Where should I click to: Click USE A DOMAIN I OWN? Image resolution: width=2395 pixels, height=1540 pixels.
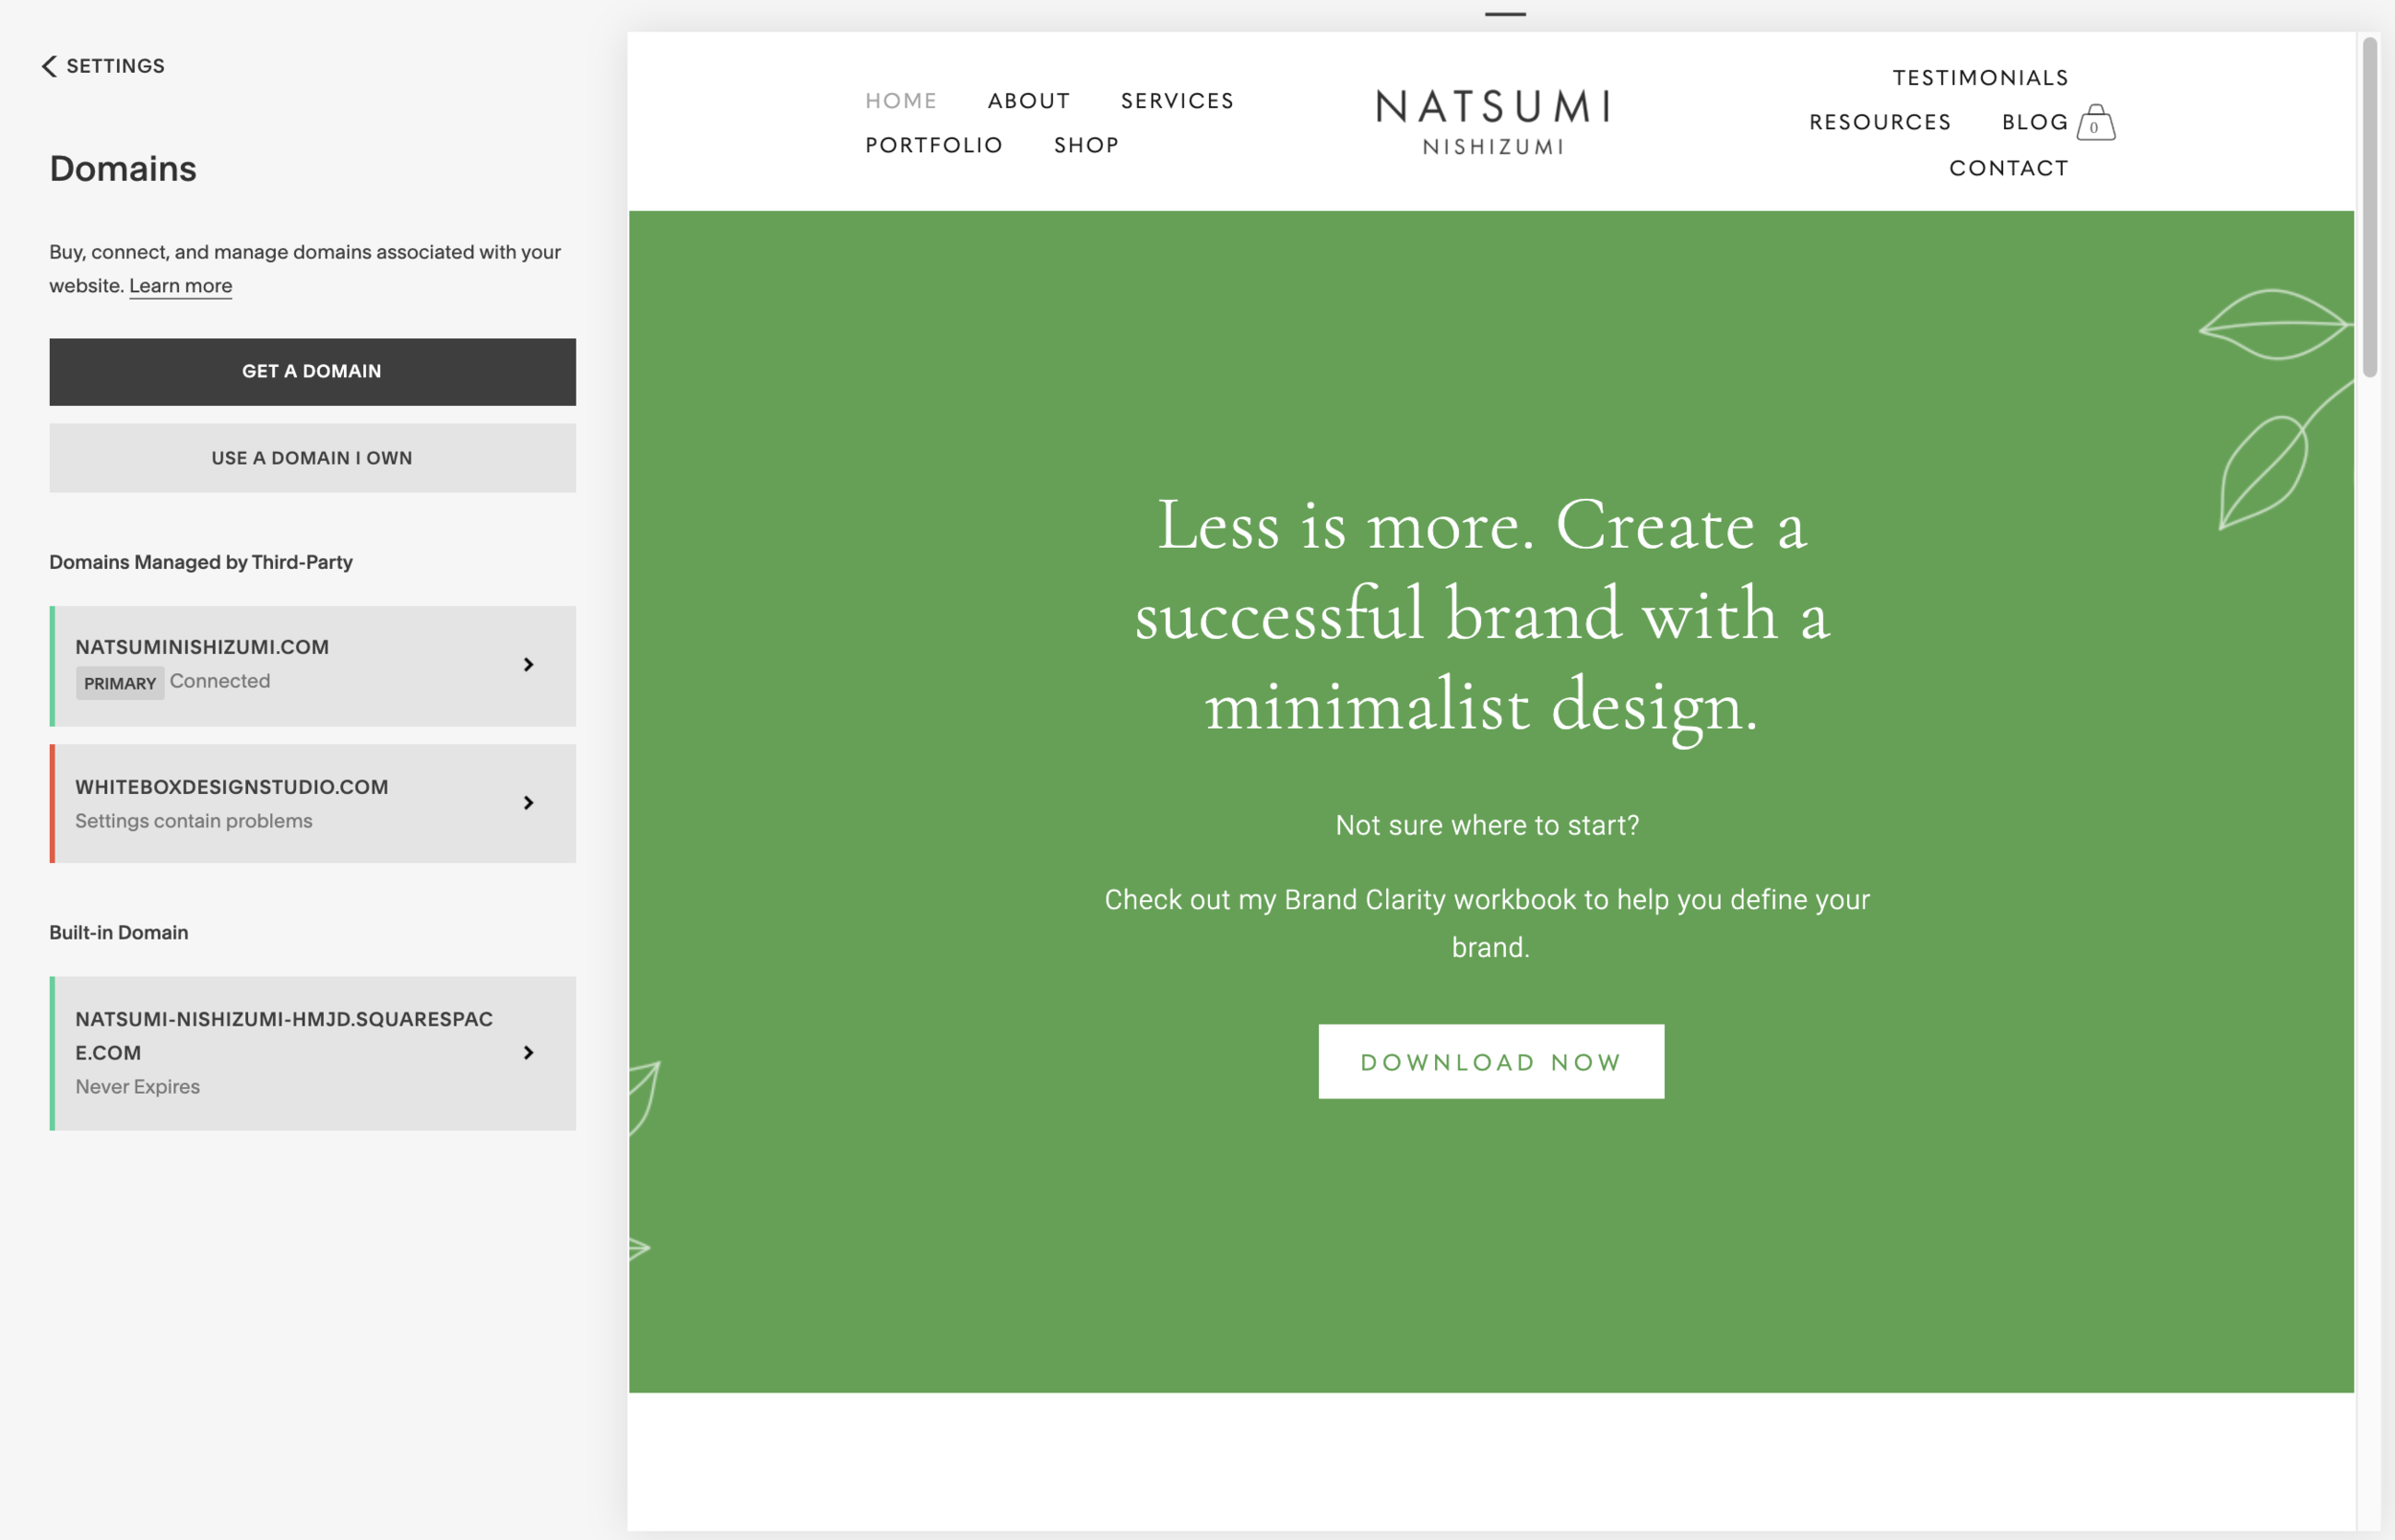(x=312, y=457)
